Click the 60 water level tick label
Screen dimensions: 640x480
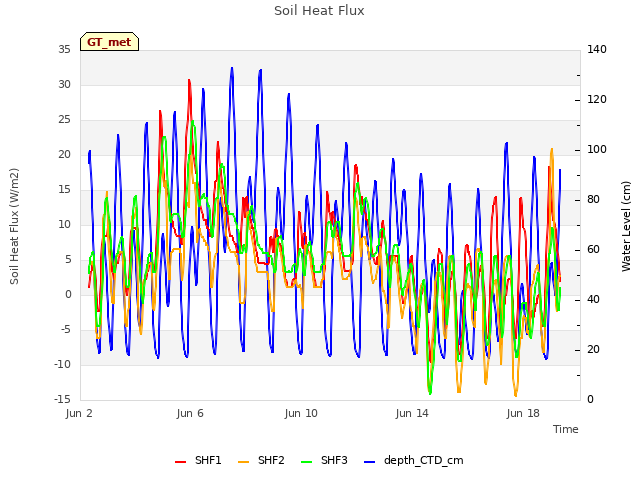click(593, 250)
